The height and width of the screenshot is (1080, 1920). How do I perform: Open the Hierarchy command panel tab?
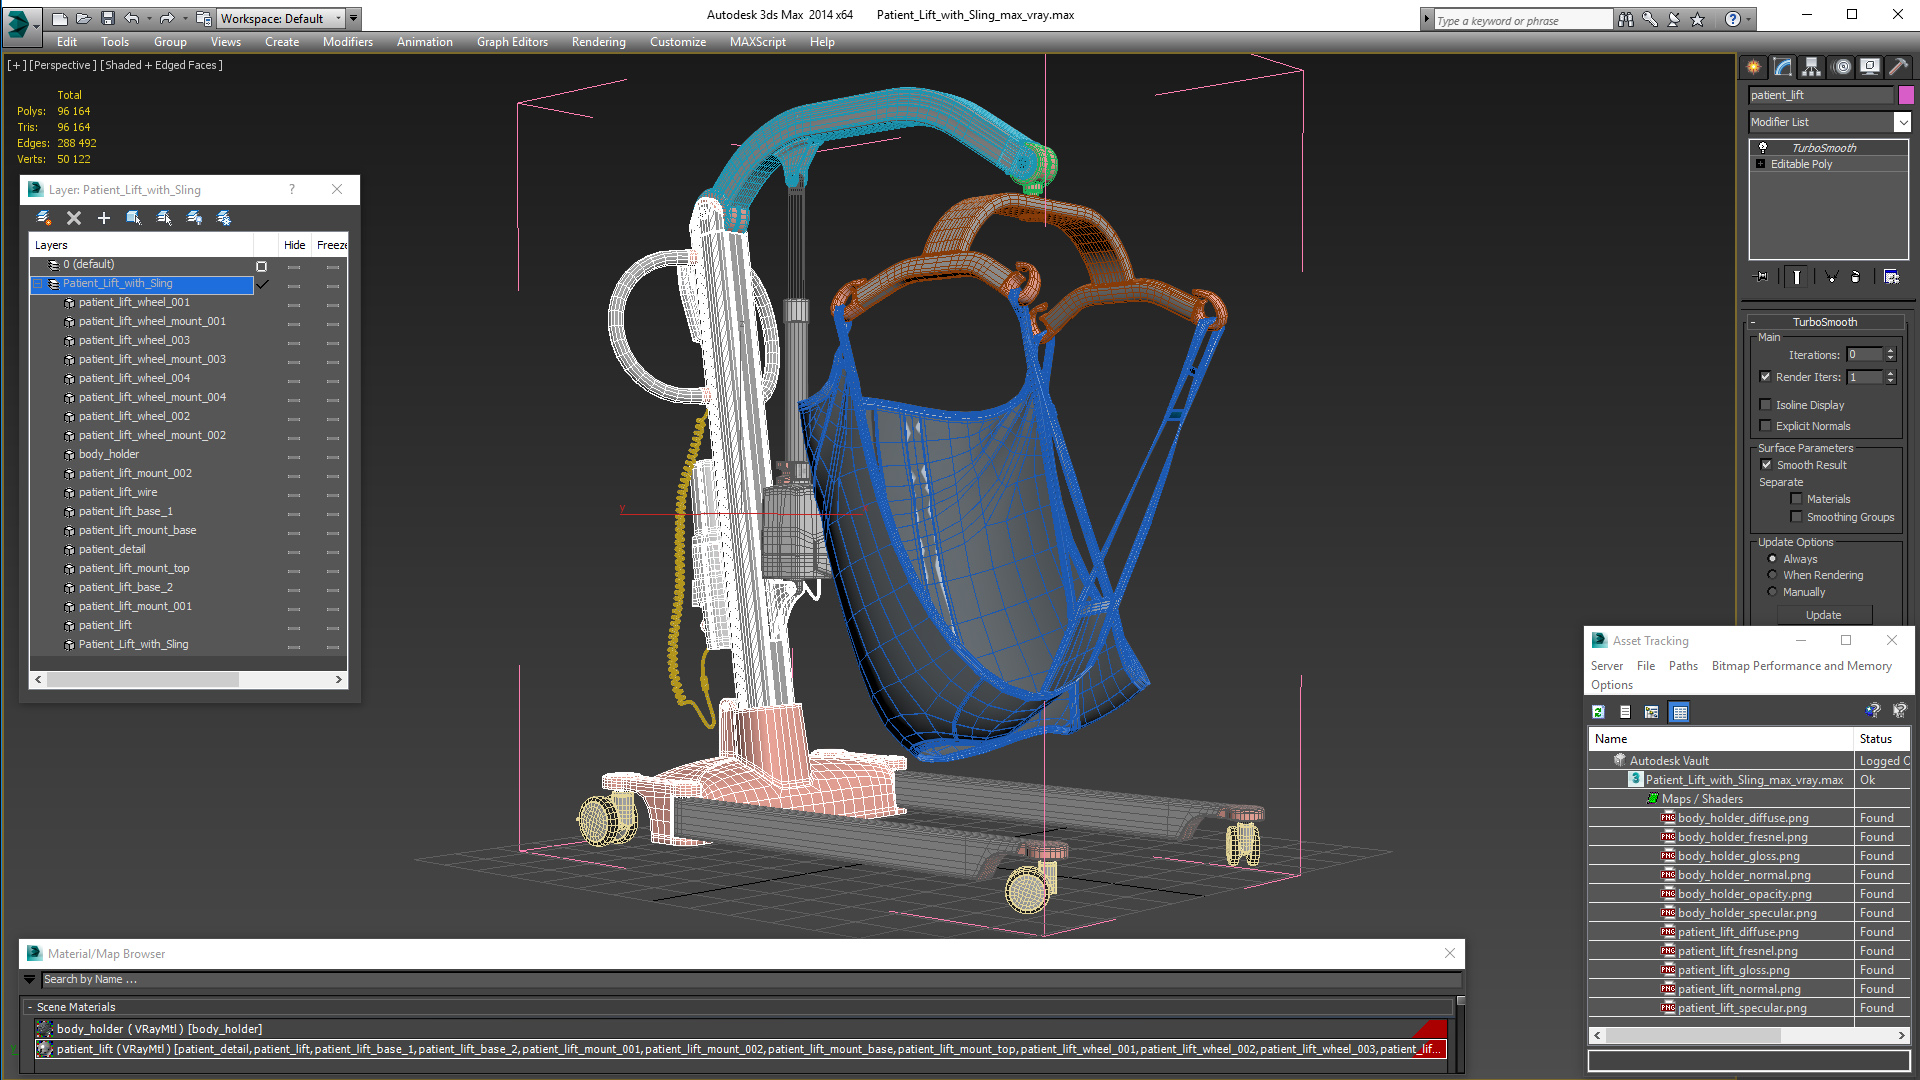tap(1811, 67)
